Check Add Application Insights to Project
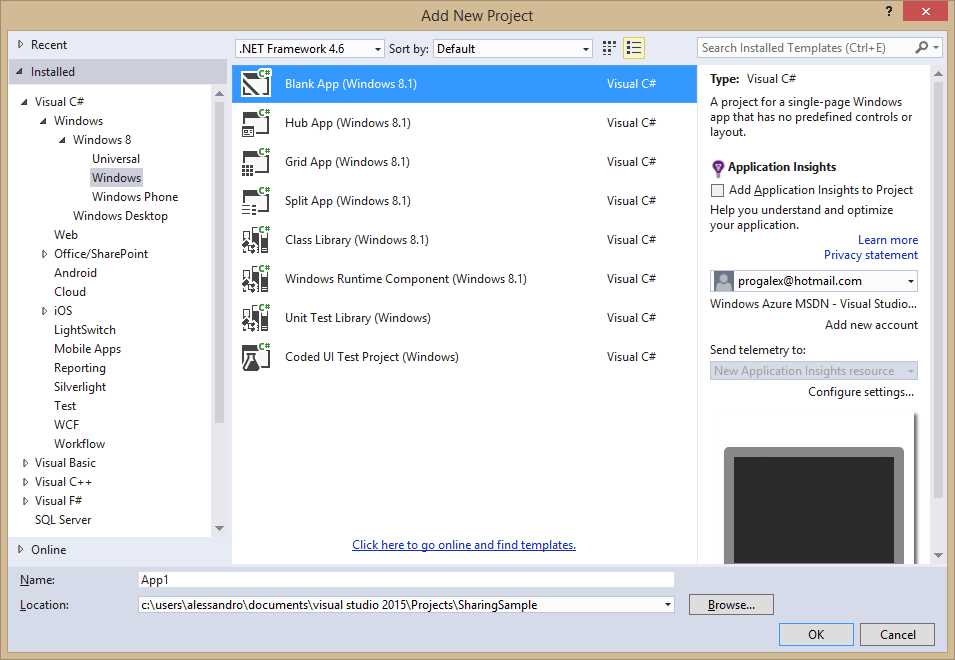Viewport: 955px width, 660px height. (717, 189)
